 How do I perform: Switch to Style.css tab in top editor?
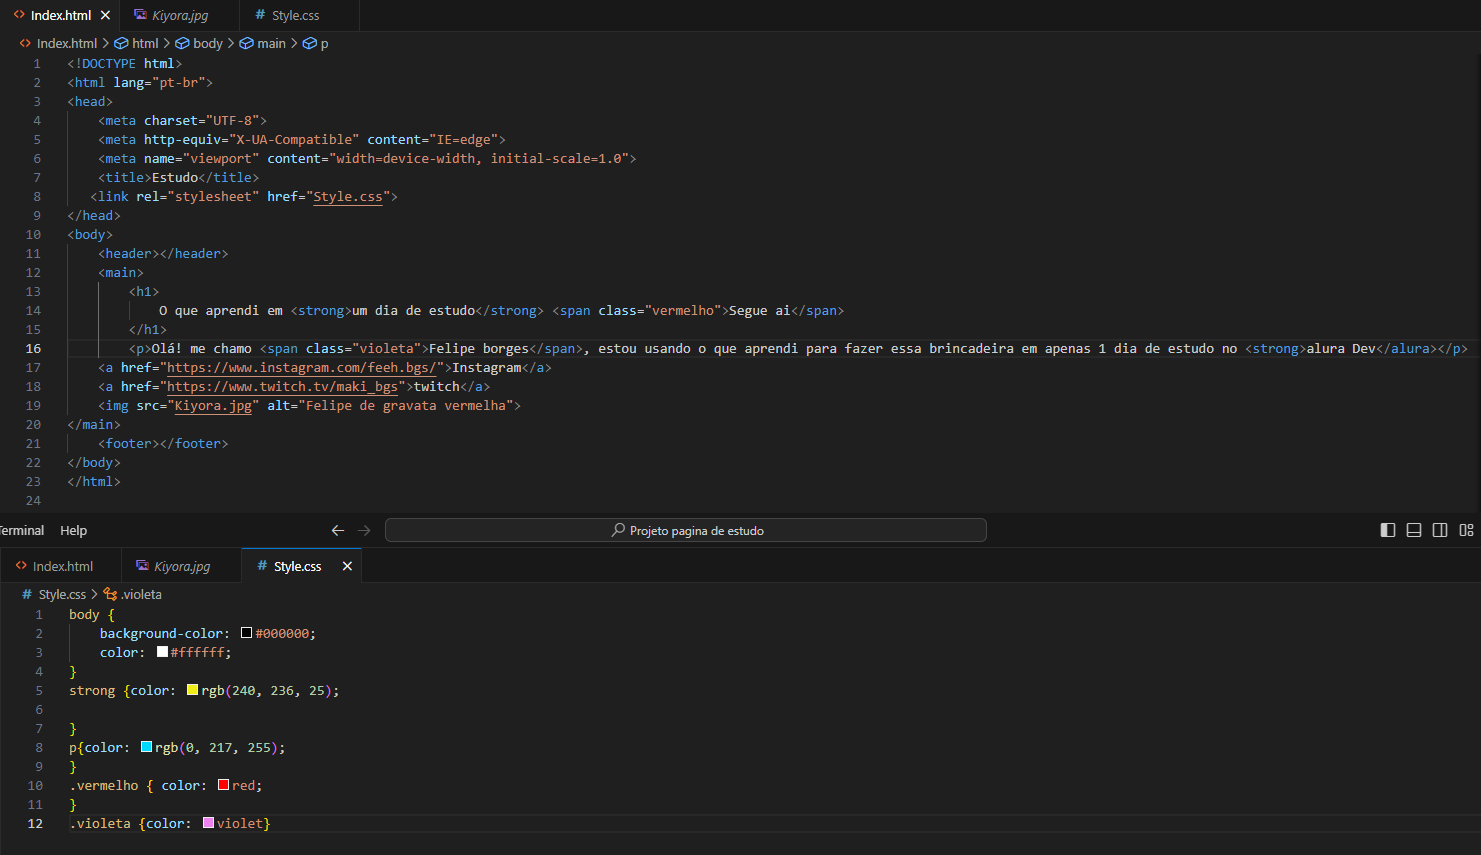pyautogui.click(x=295, y=15)
